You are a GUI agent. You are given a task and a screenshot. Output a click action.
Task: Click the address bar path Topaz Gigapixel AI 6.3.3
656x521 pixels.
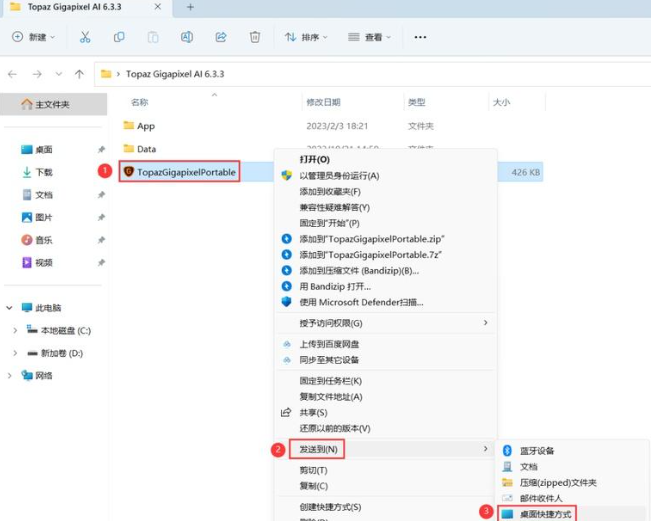pyautogui.click(x=175, y=74)
